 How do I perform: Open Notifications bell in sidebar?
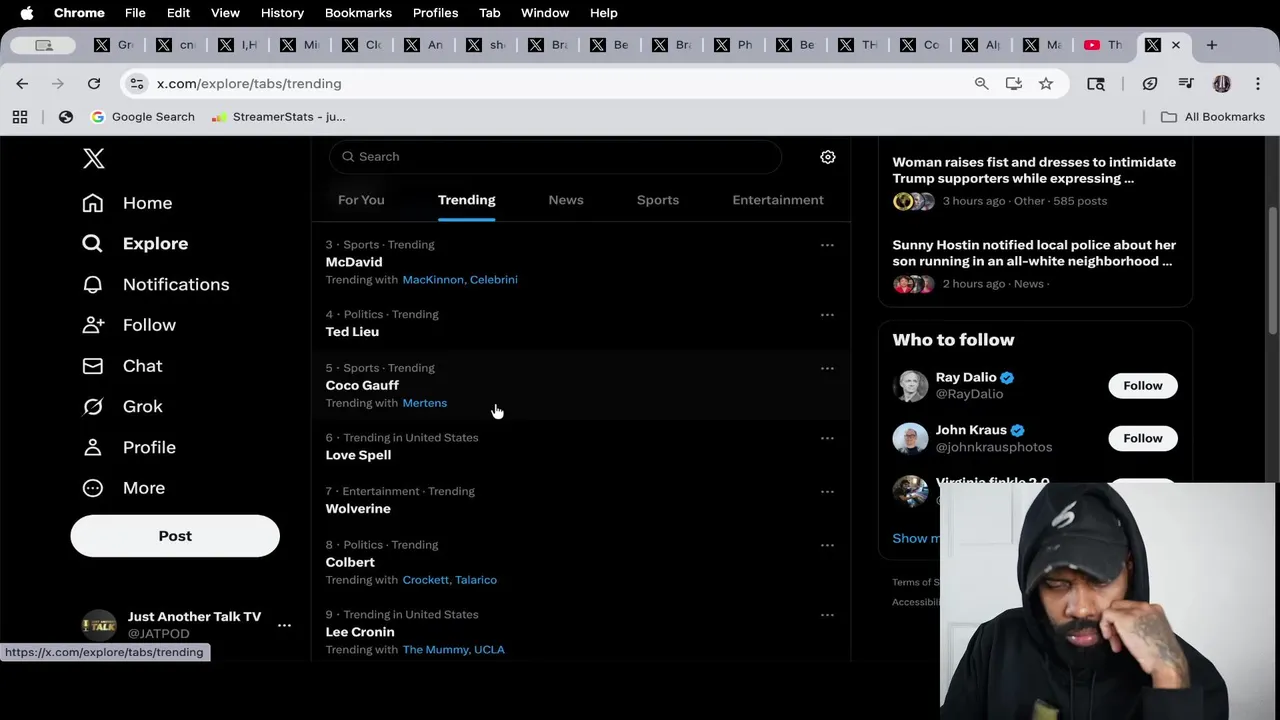[155, 284]
